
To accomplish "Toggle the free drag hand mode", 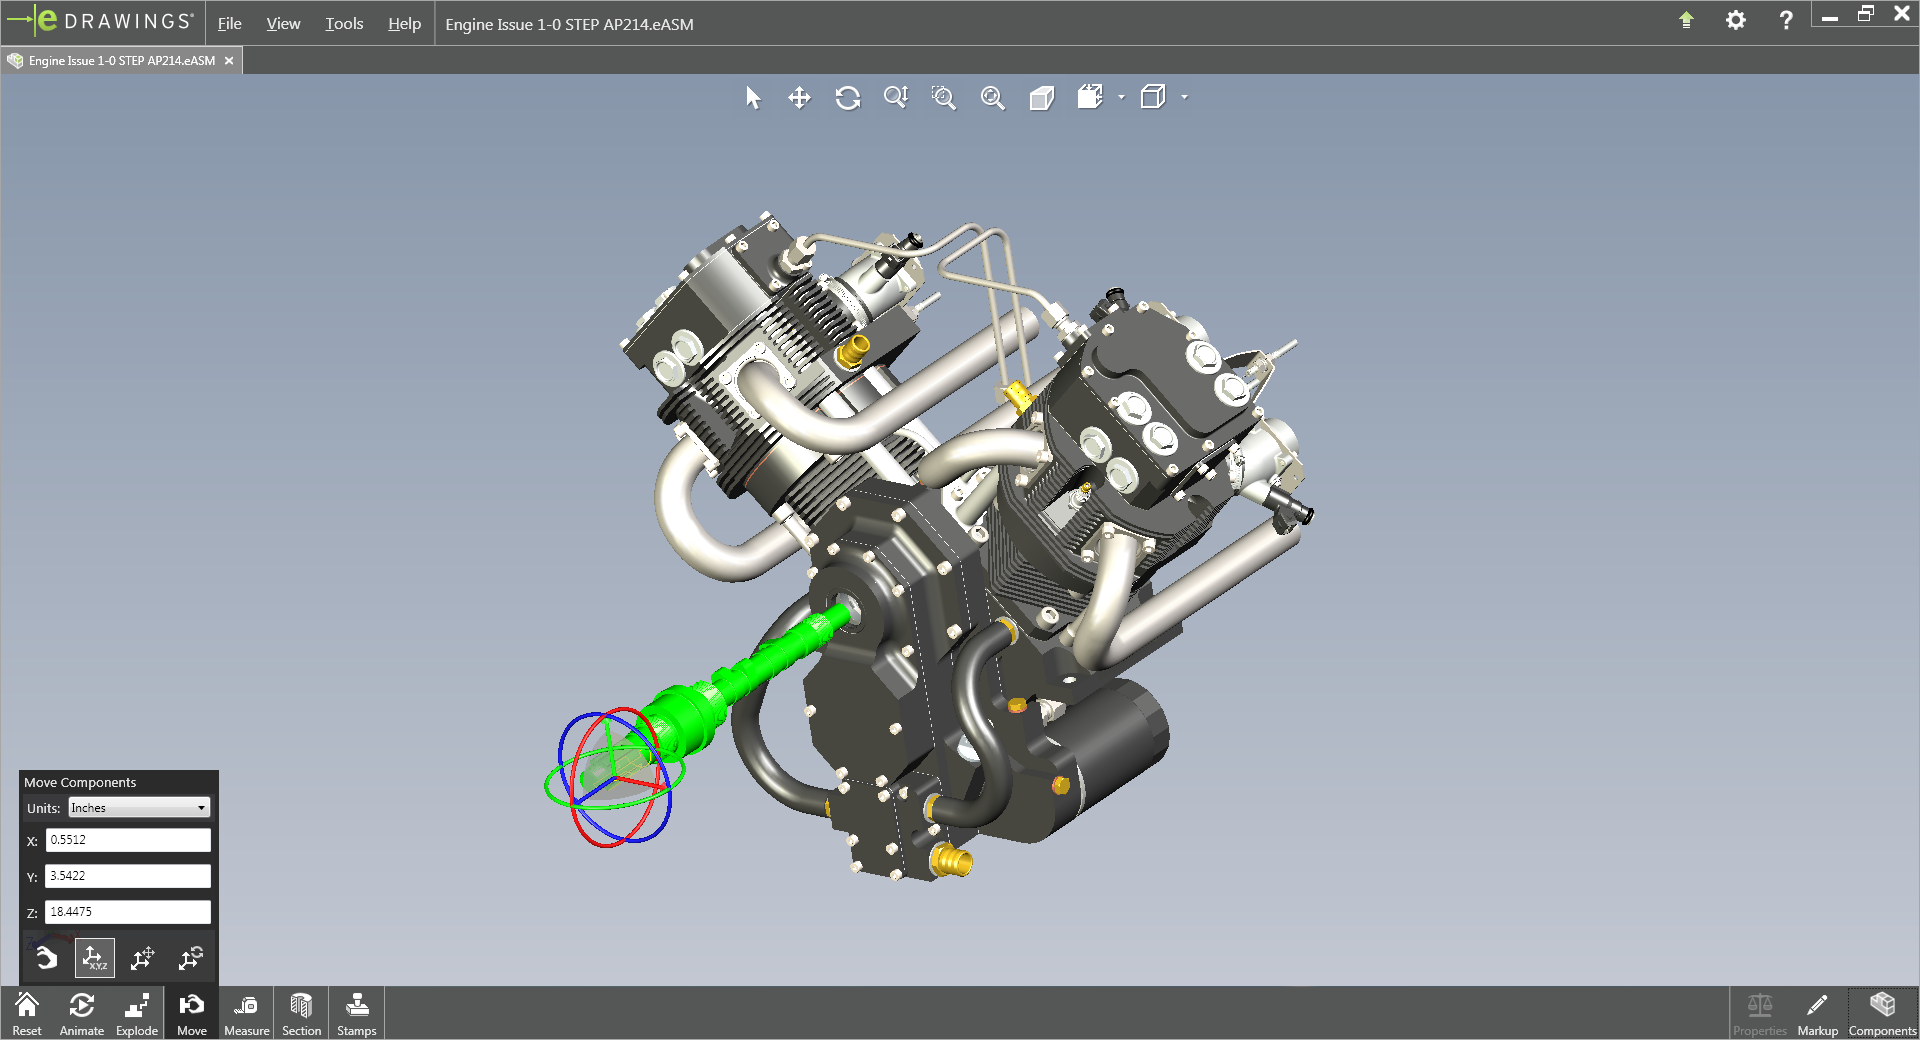I will click(46, 958).
